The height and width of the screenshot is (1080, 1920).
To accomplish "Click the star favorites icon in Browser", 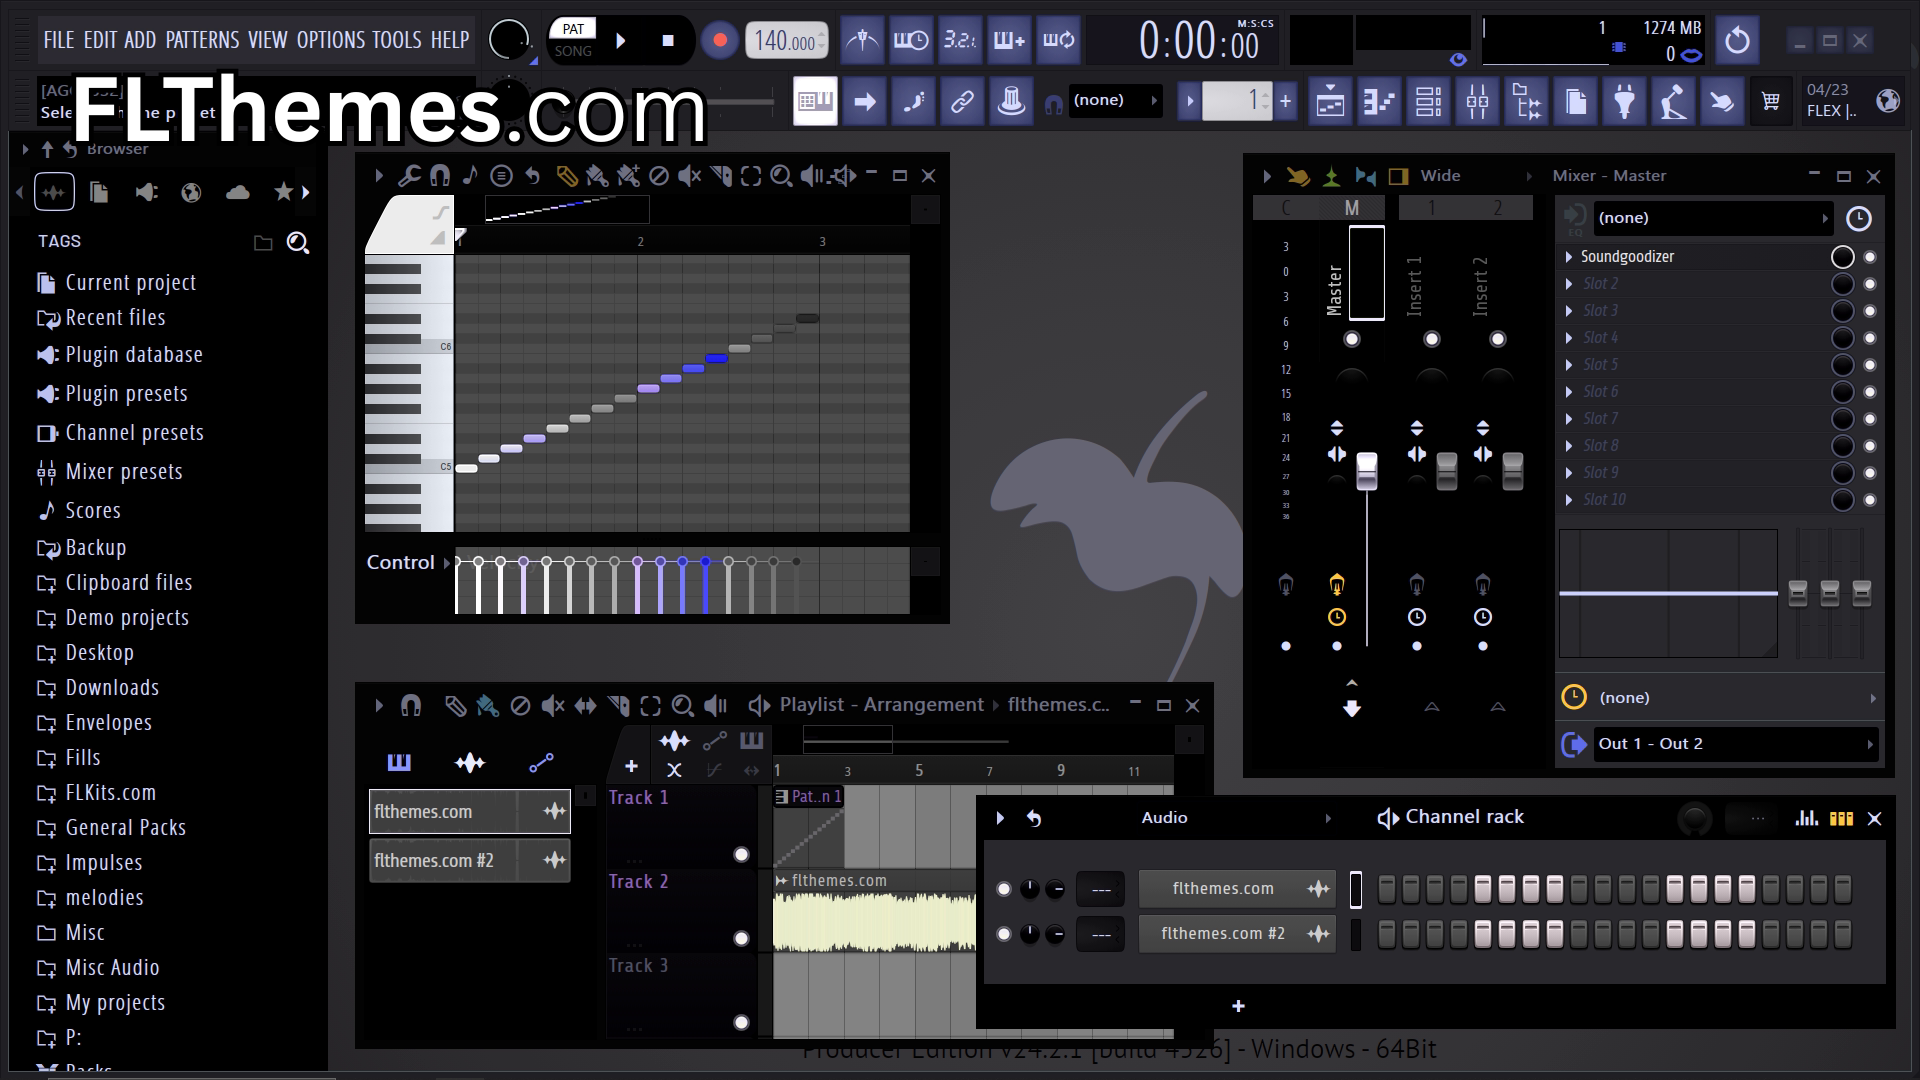I will point(284,192).
